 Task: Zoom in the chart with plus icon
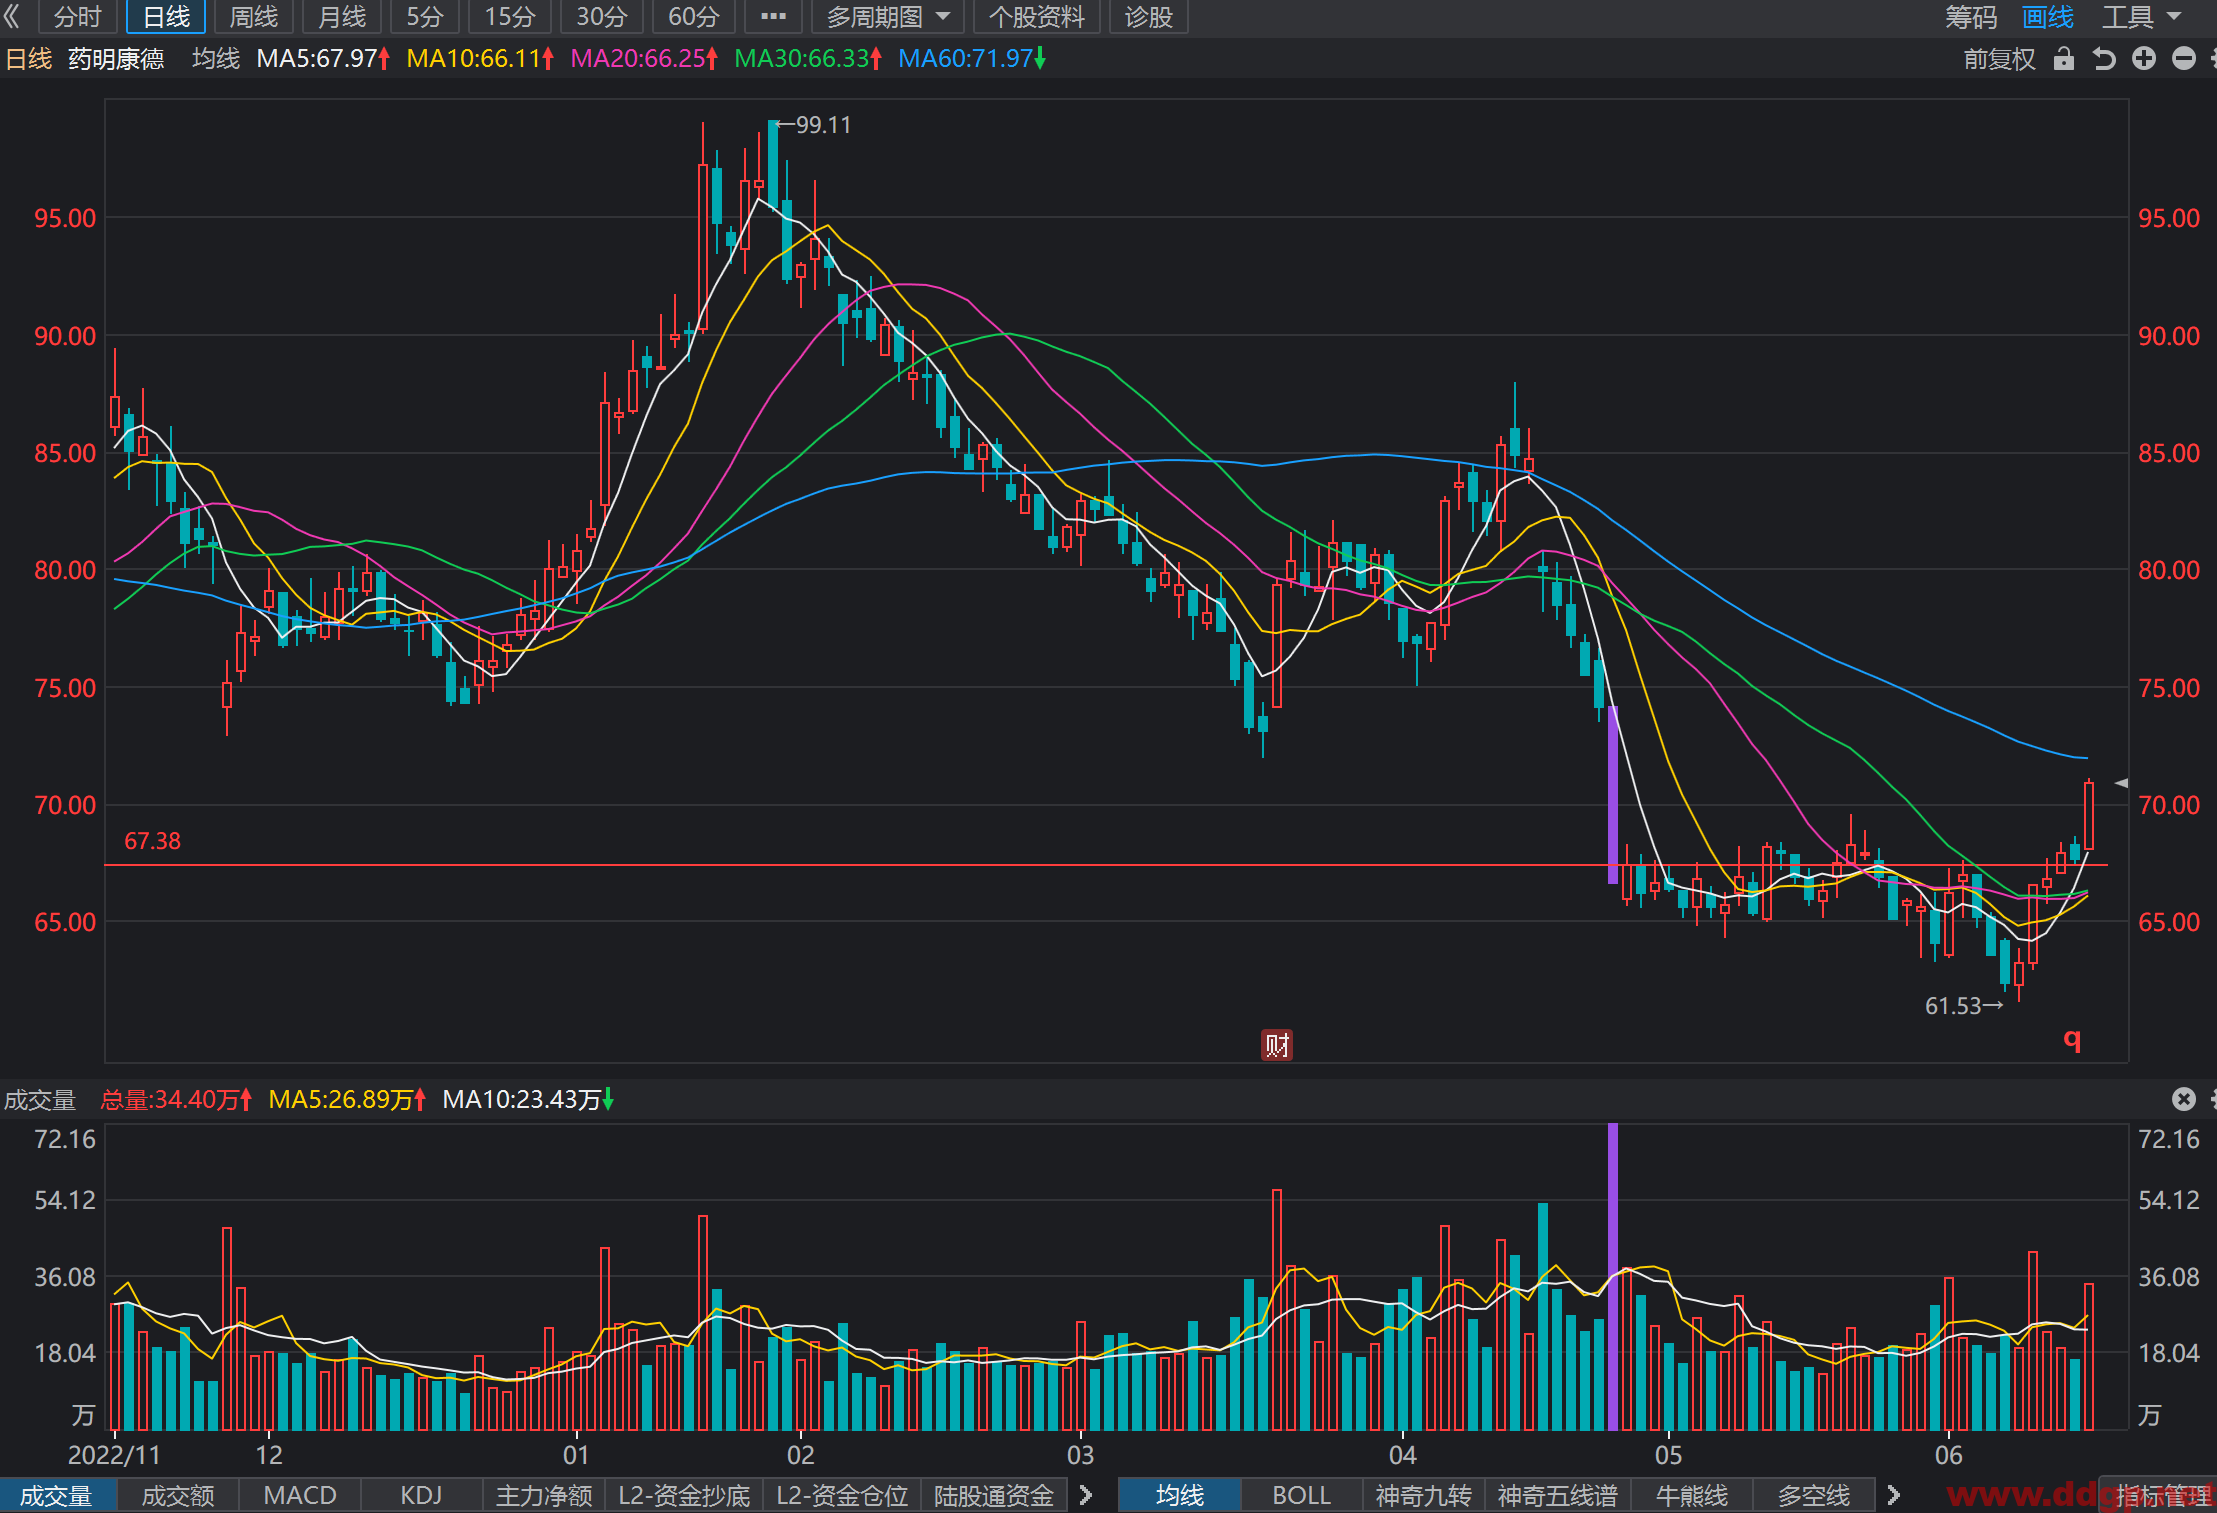(x=2143, y=59)
